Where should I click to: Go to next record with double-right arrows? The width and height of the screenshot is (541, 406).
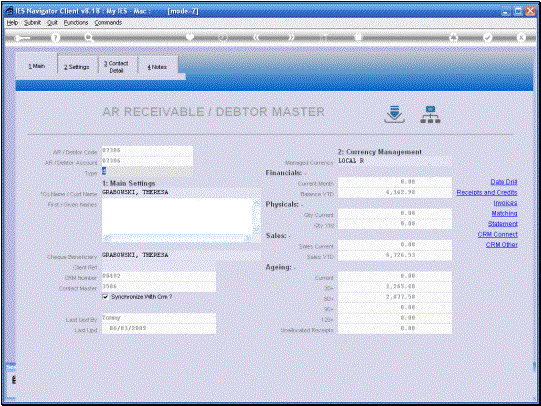click(x=291, y=37)
